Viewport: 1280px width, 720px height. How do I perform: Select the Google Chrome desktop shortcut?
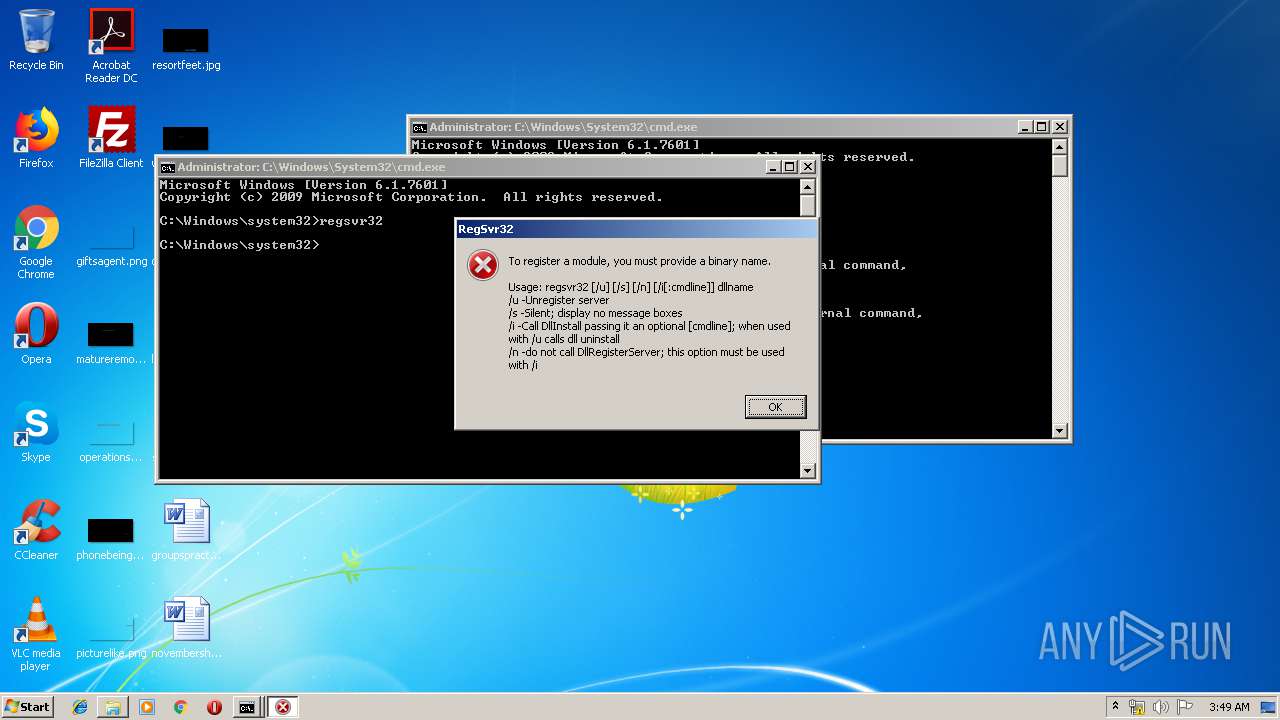[x=36, y=243]
